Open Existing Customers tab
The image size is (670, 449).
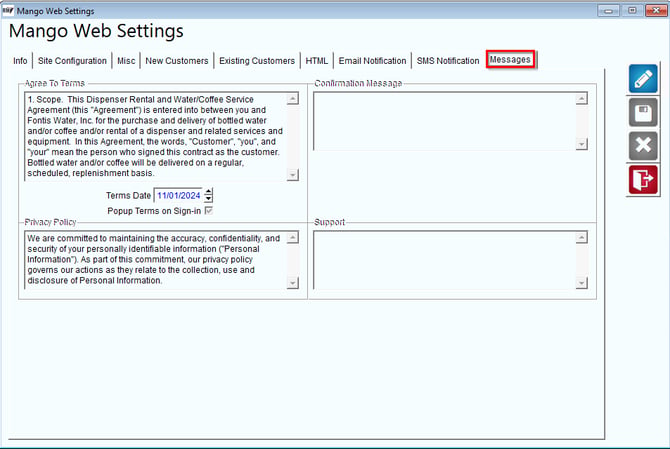[257, 61]
